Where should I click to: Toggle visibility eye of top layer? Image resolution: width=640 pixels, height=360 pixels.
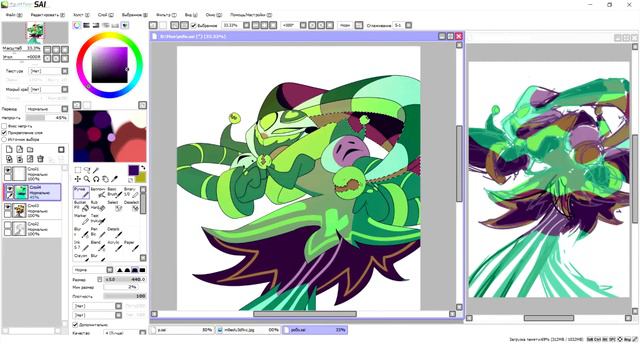click(8, 170)
